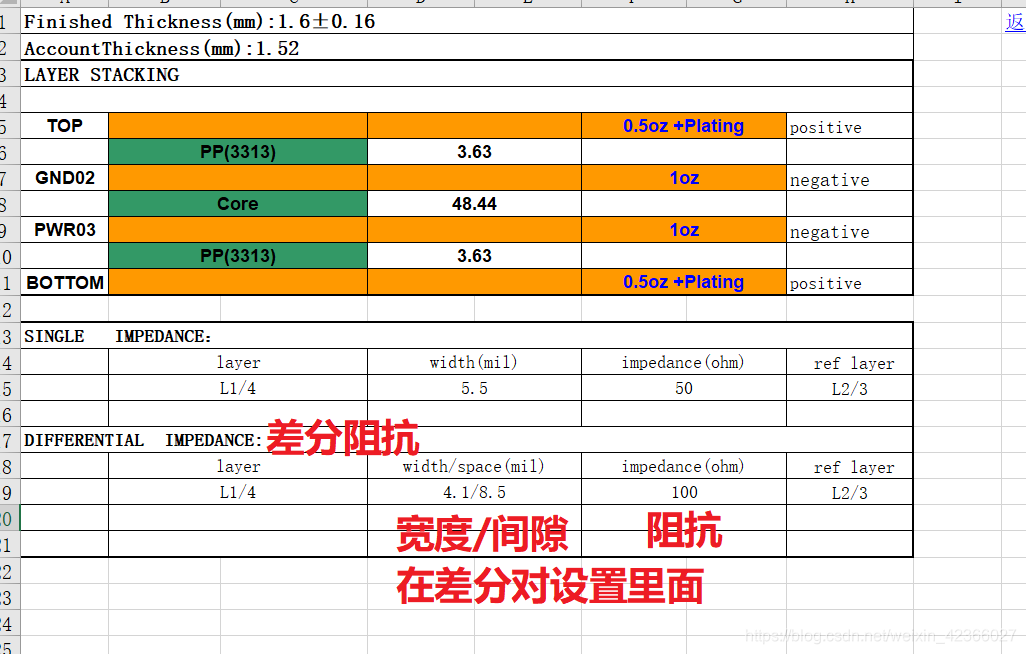Select the cell showing Finished Thickness(mm):1.6±0.16
Viewport: 1026px width, 654px height.
click(x=200, y=21)
